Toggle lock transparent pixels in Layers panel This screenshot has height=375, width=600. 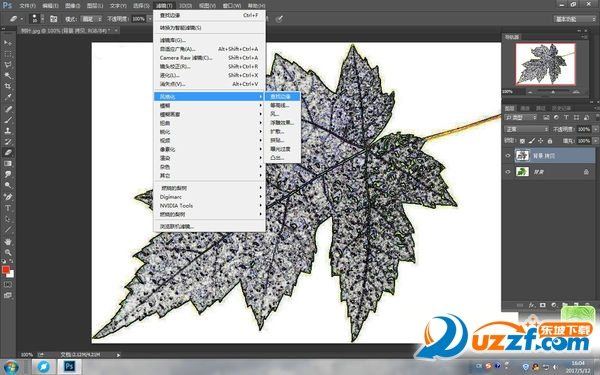click(522, 141)
